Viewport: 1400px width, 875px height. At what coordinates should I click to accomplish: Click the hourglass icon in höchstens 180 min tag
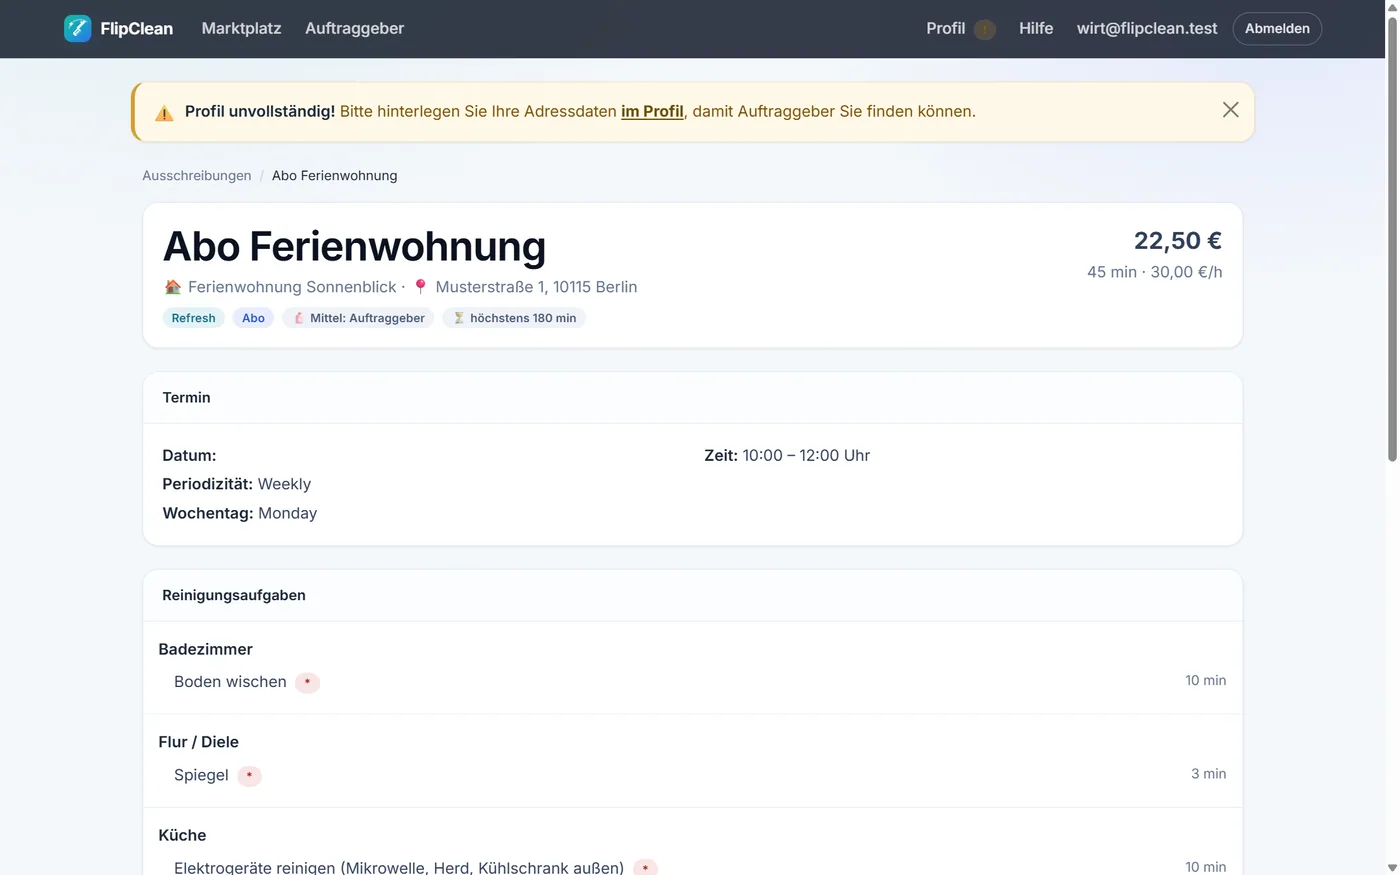coord(459,318)
